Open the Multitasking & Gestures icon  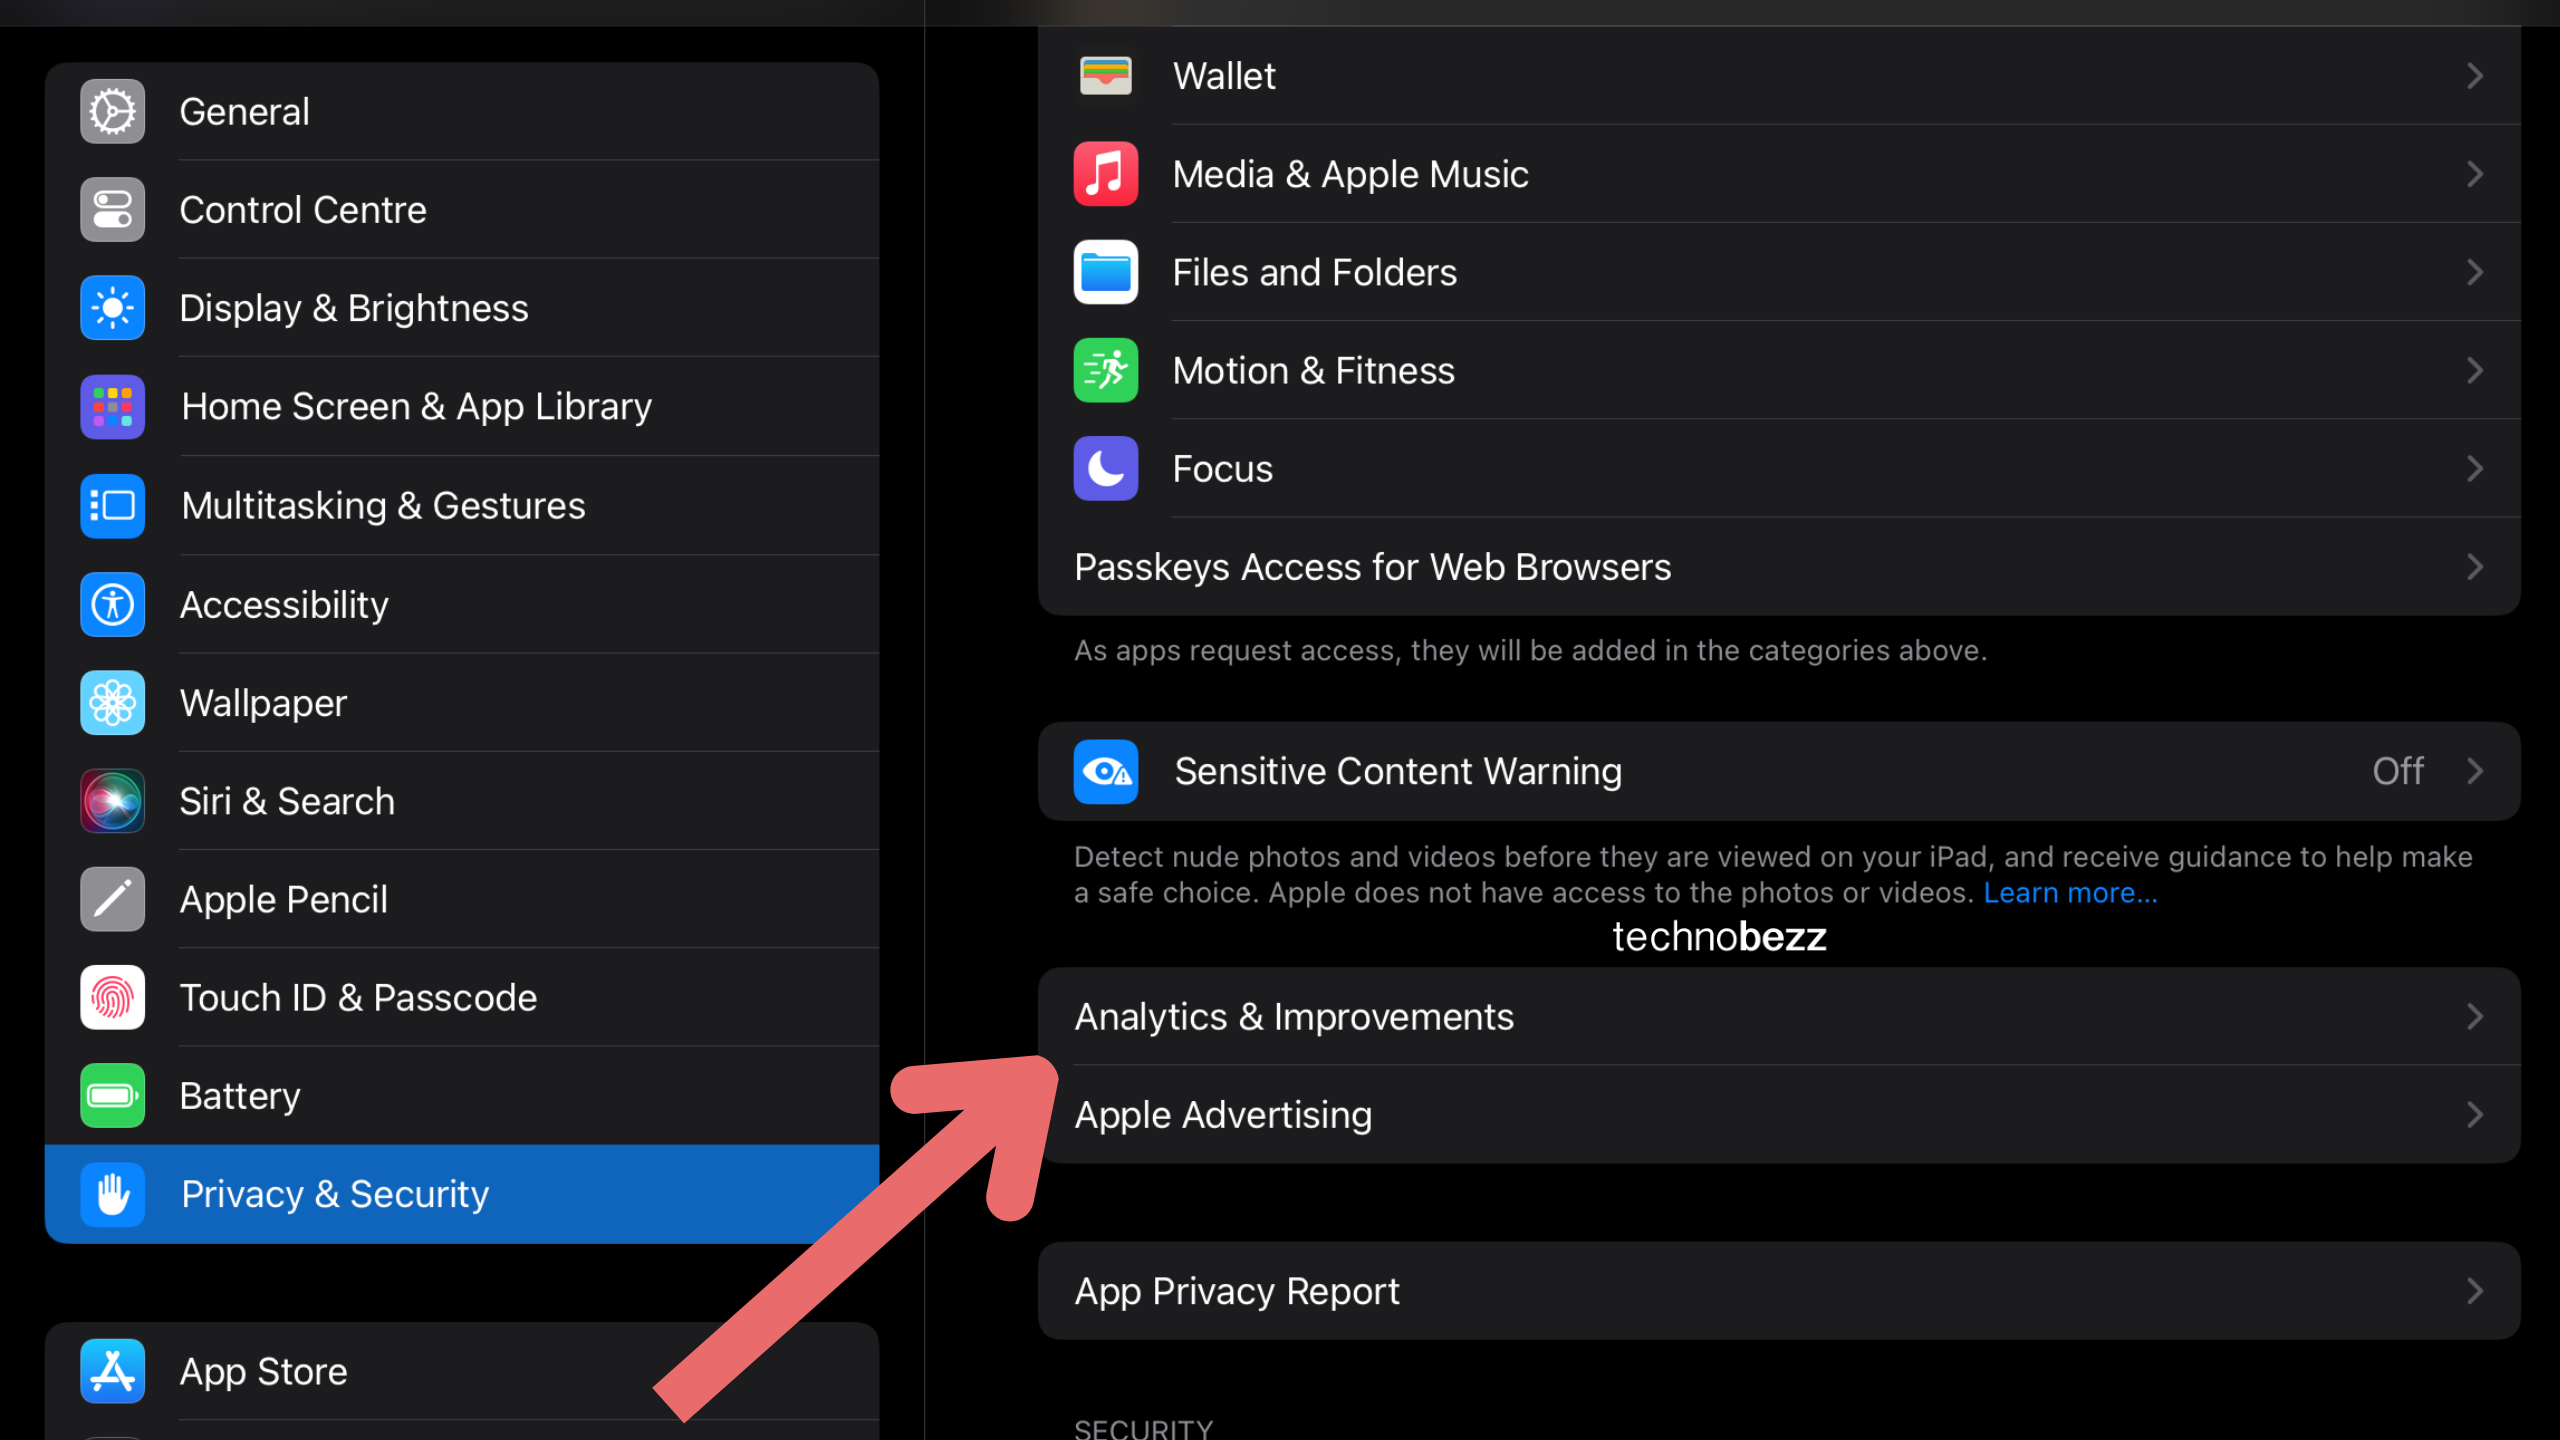click(x=112, y=506)
